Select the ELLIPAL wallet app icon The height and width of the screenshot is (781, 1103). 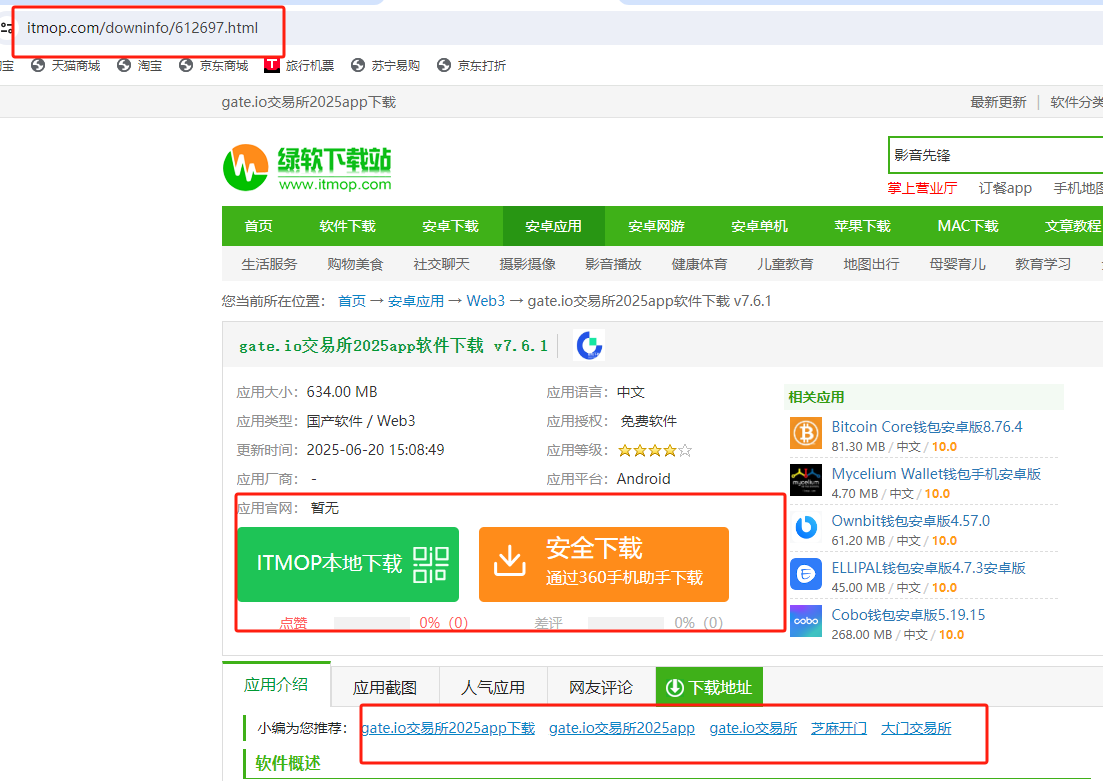805,574
